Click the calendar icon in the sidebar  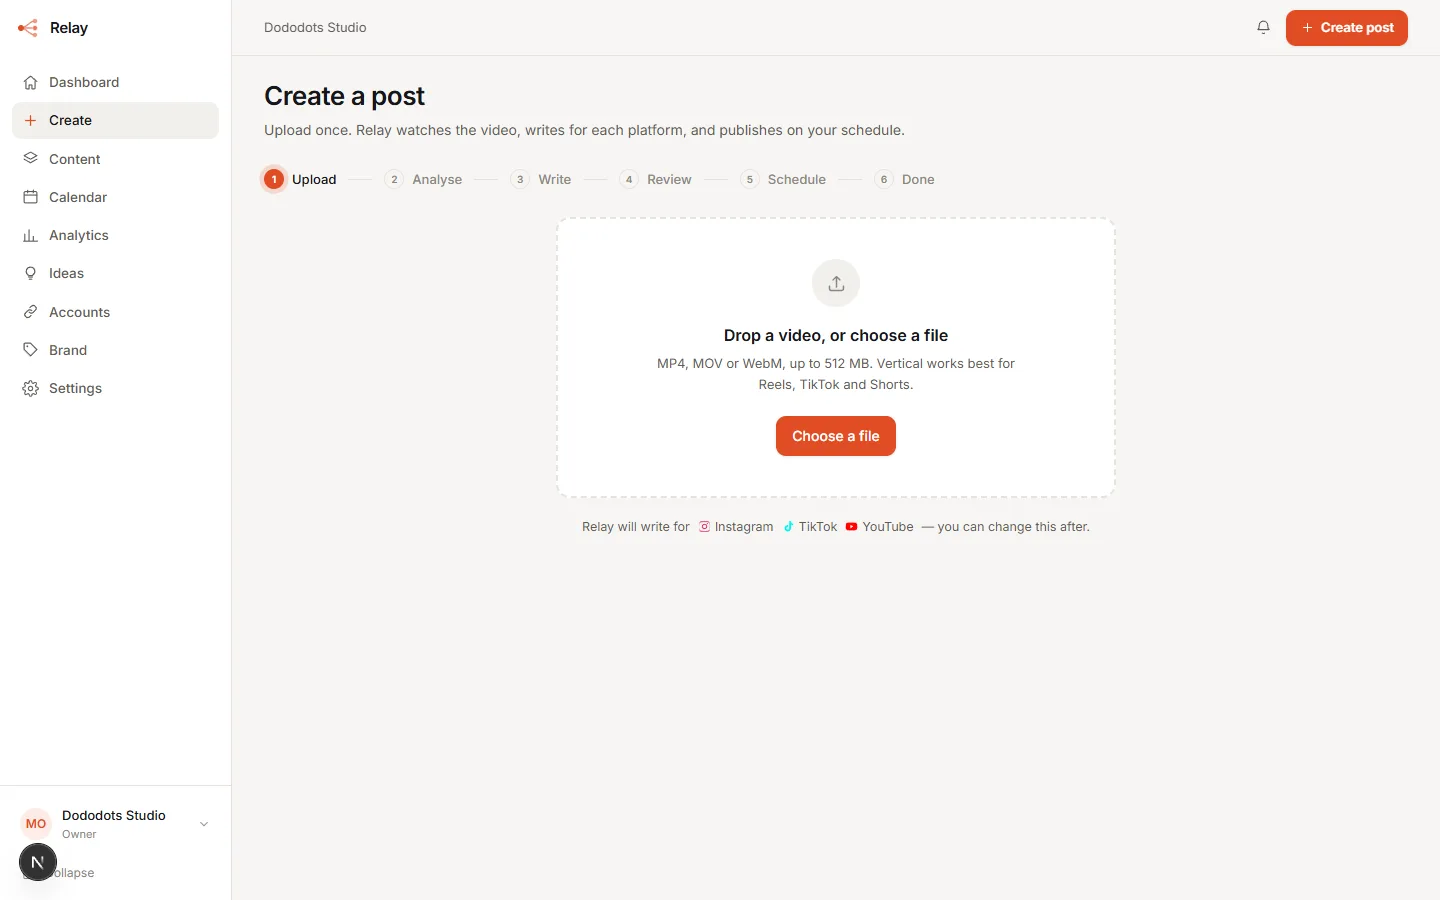coord(31,197)
